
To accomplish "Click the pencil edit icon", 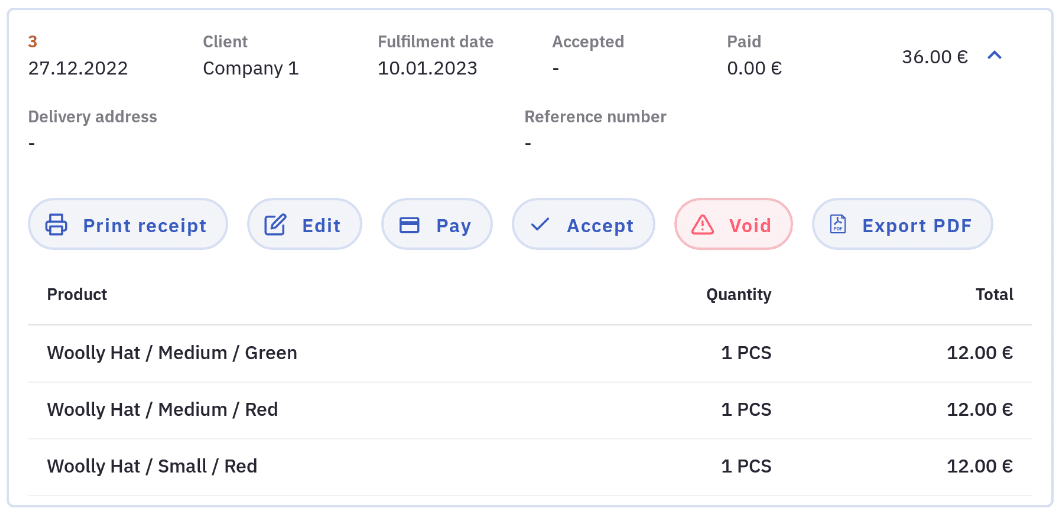I will click(x=275, y=225).
